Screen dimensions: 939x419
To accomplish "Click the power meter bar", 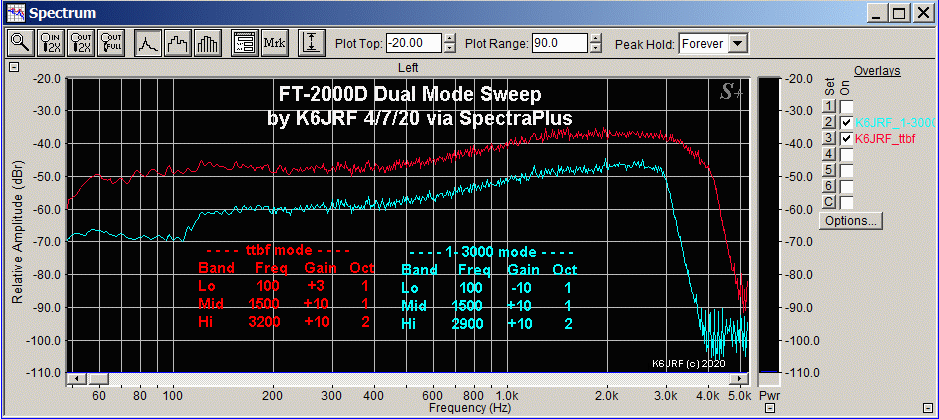I will [769, 226].
